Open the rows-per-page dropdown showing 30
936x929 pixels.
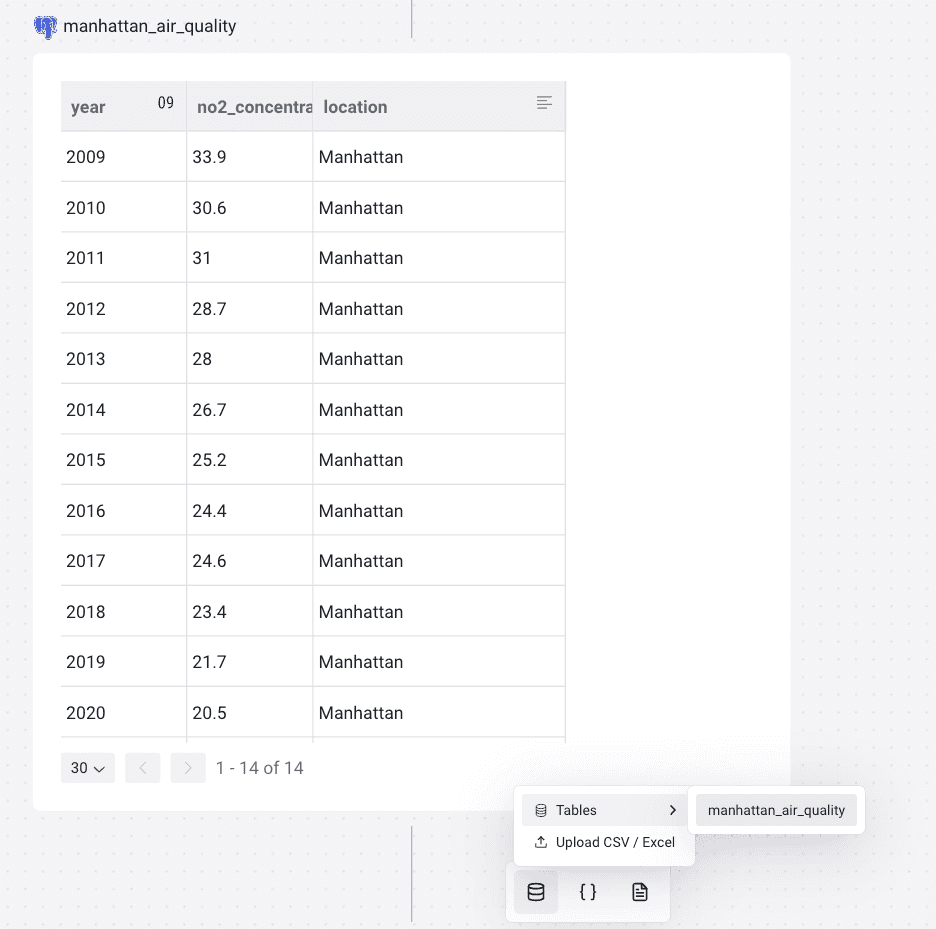pyautogui.click(x=88, y=768)
